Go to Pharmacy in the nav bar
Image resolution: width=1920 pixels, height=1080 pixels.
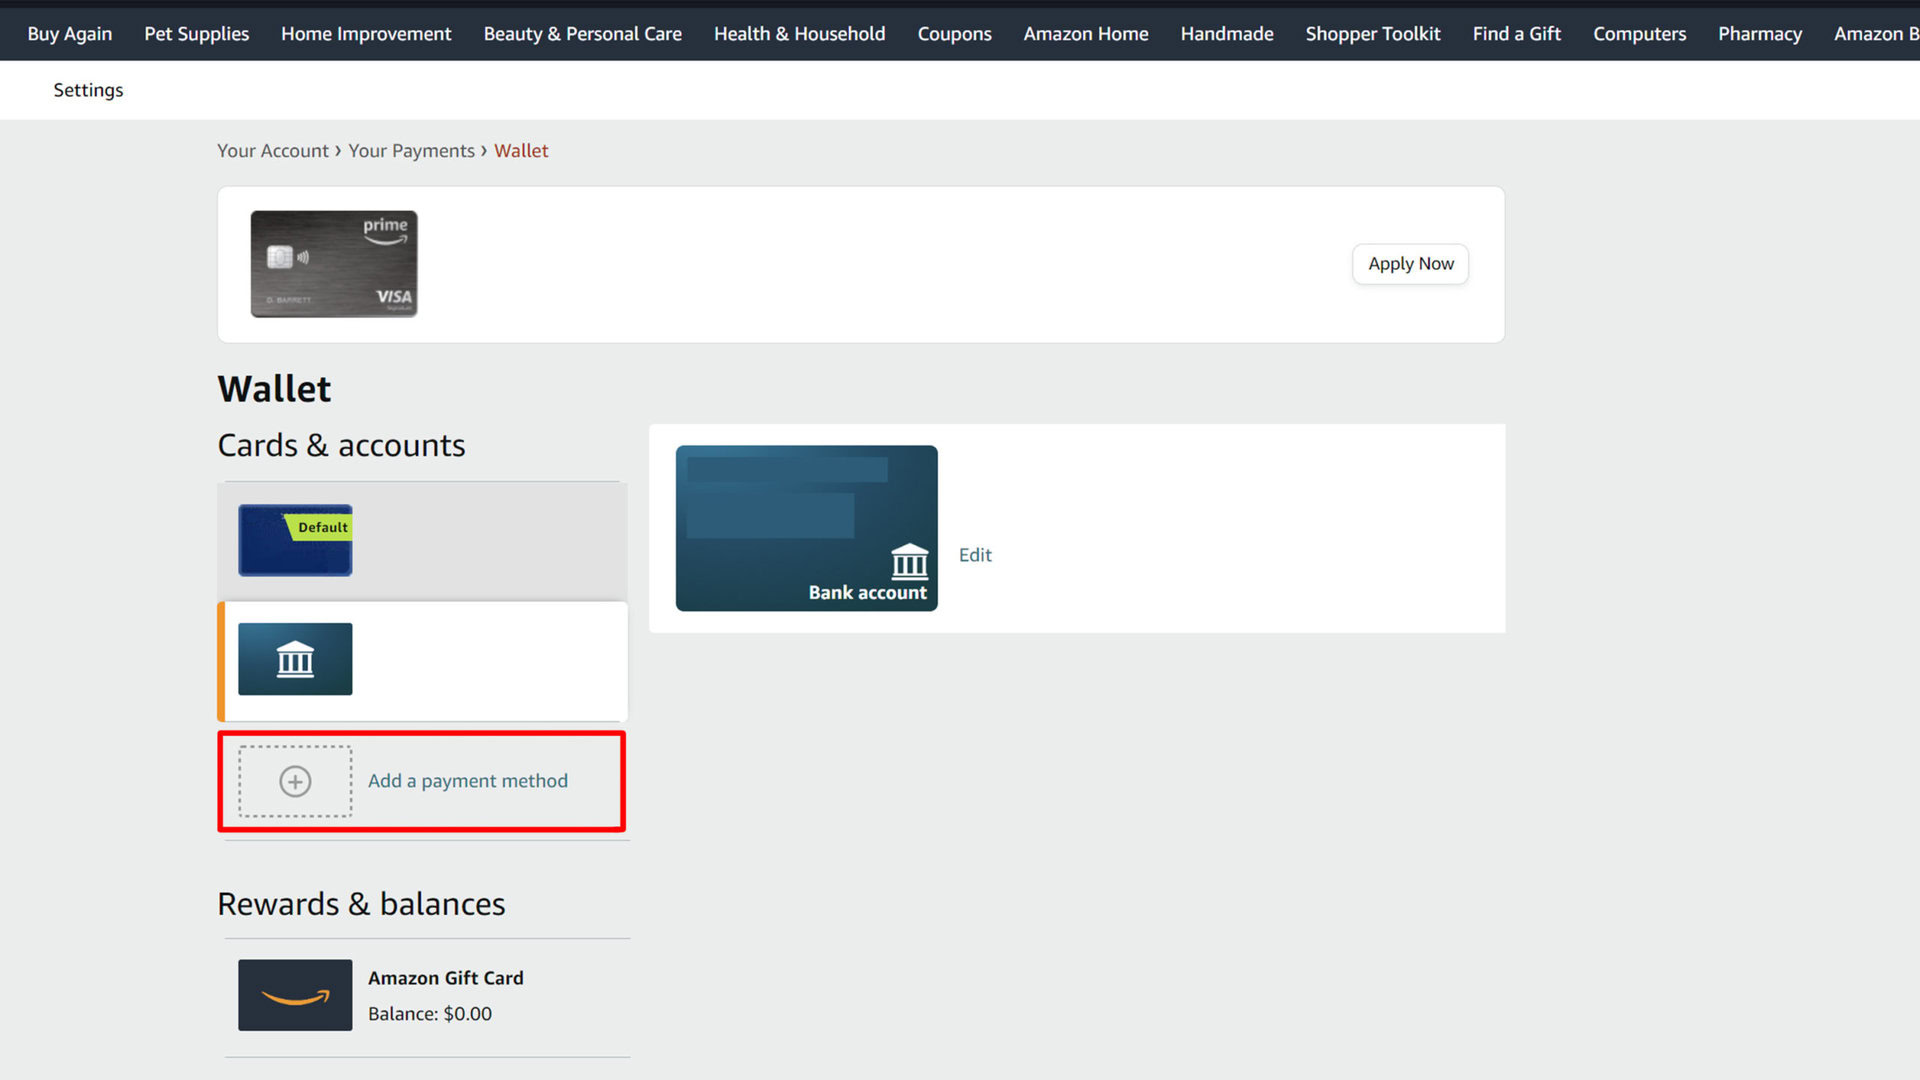(x=1759, y=34)
